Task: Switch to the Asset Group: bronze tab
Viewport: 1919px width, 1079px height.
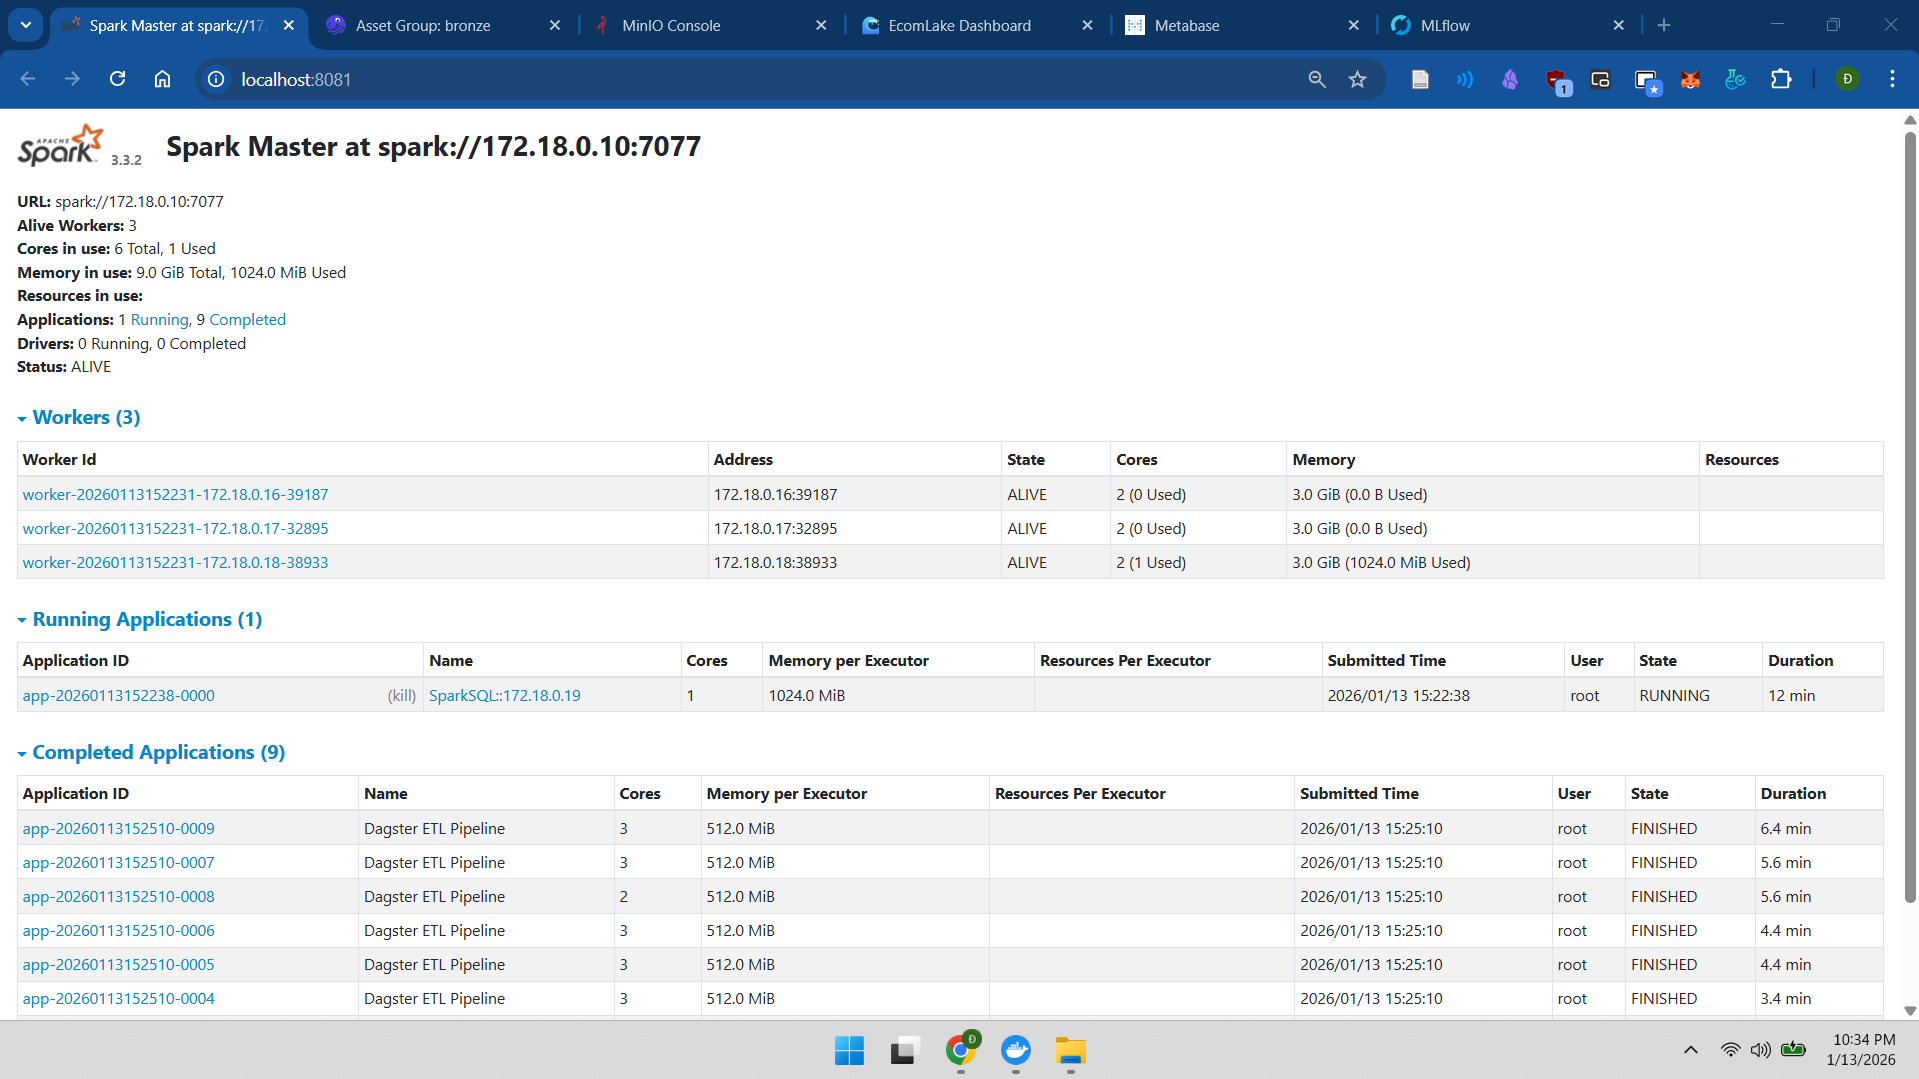Action: [x=423, y=25]
